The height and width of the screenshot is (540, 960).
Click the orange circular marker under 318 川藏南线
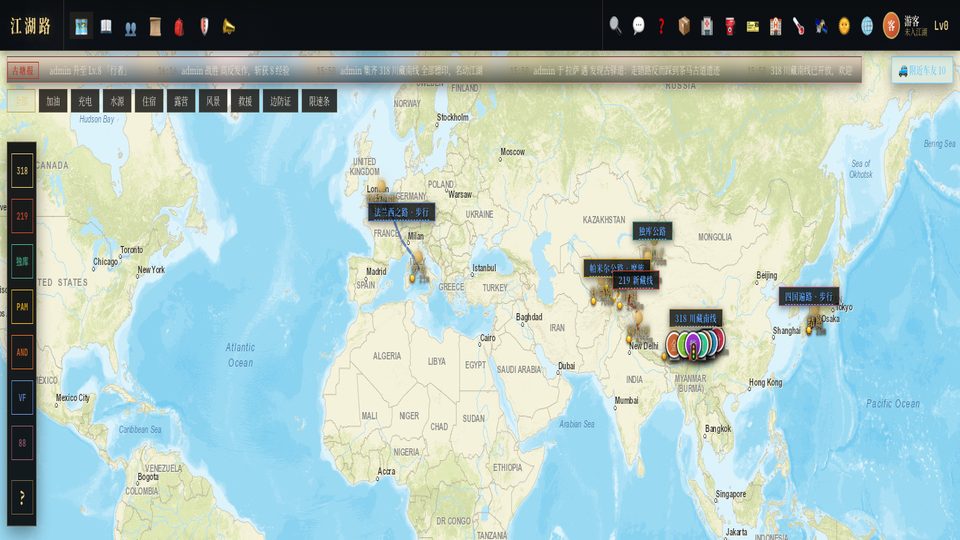coord(674,345)
